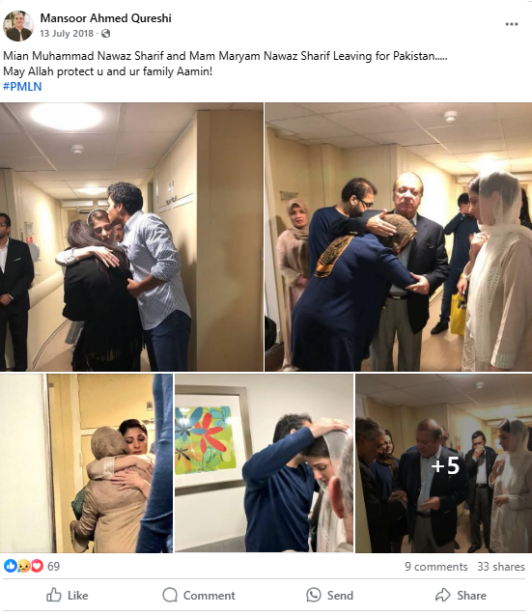The image size is (532, 615).
Task: Open the #PMLN hashtag link
Action: [x=22, y=87]
